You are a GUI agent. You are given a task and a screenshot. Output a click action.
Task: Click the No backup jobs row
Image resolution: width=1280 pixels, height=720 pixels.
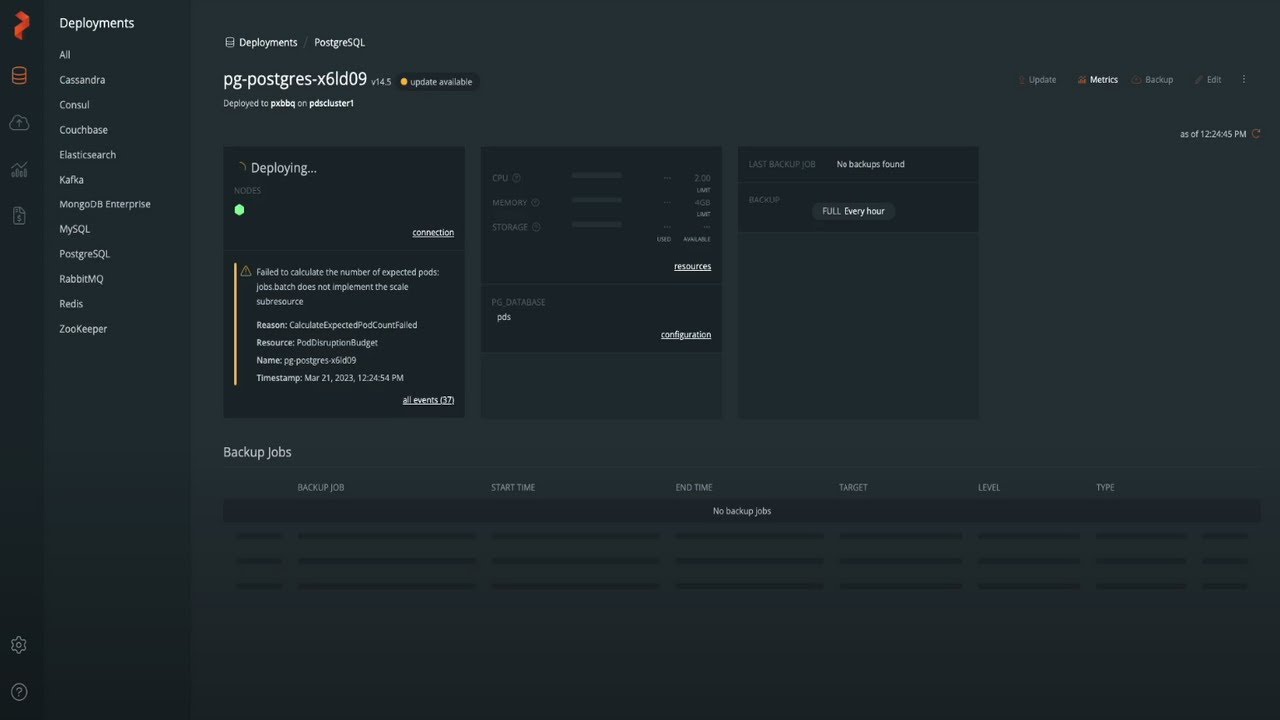741,511
